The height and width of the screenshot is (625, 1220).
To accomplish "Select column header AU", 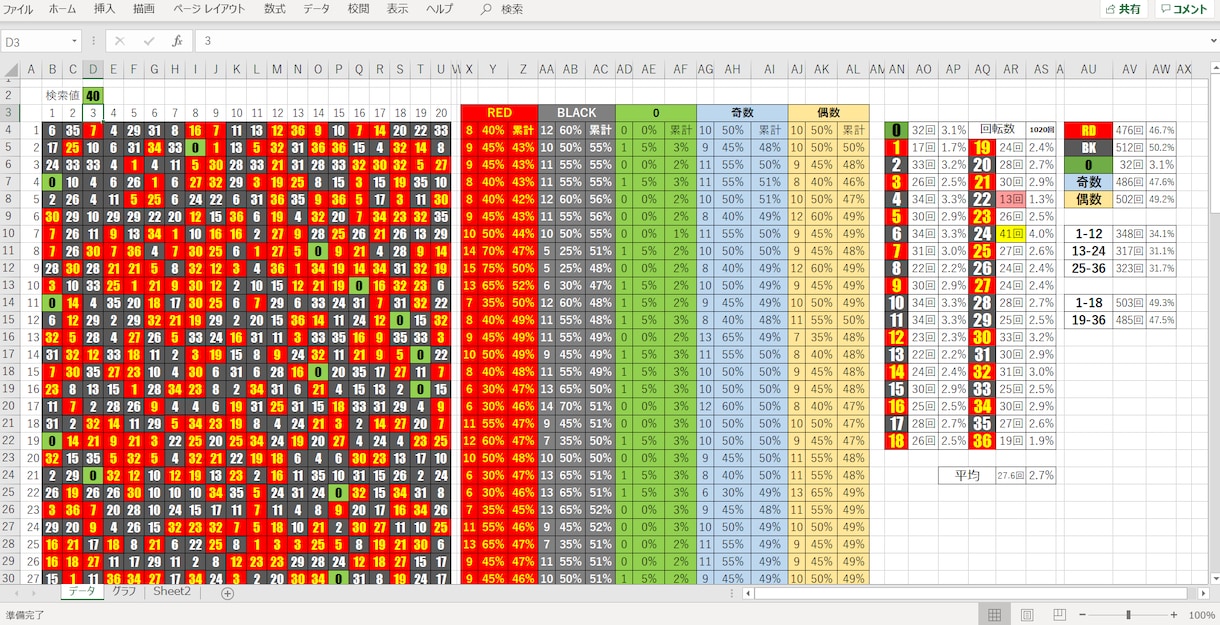I will (x=1088, y=70).
